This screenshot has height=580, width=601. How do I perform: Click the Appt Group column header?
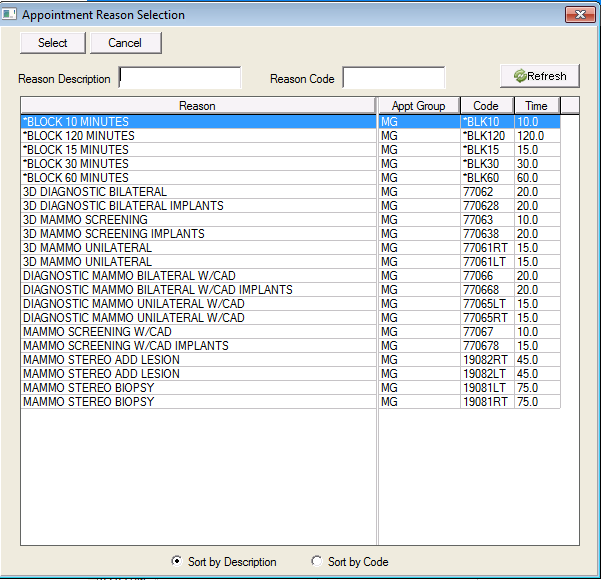tap(418, 106)
